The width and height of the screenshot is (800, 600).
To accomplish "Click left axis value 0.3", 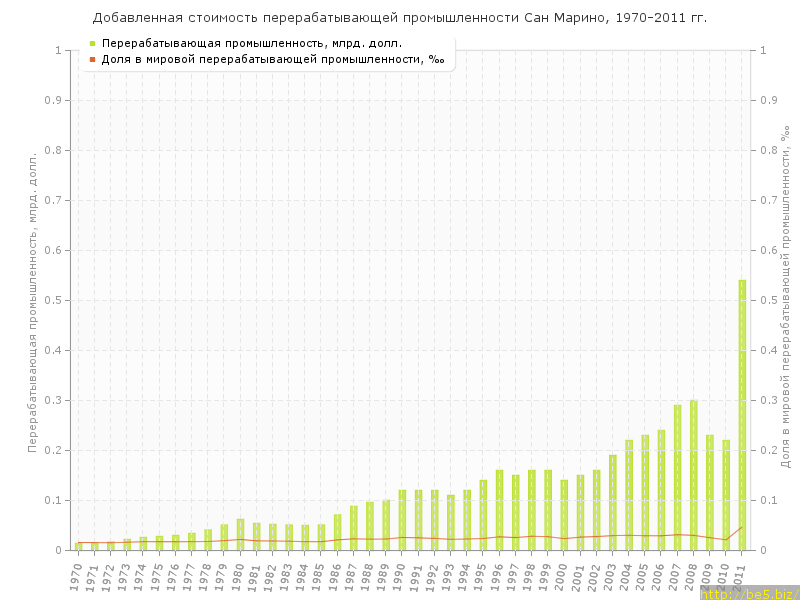I will click(x=53, y=400).
